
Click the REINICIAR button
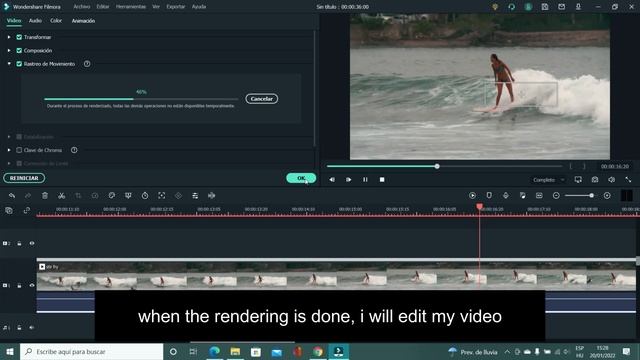[24, 178]
